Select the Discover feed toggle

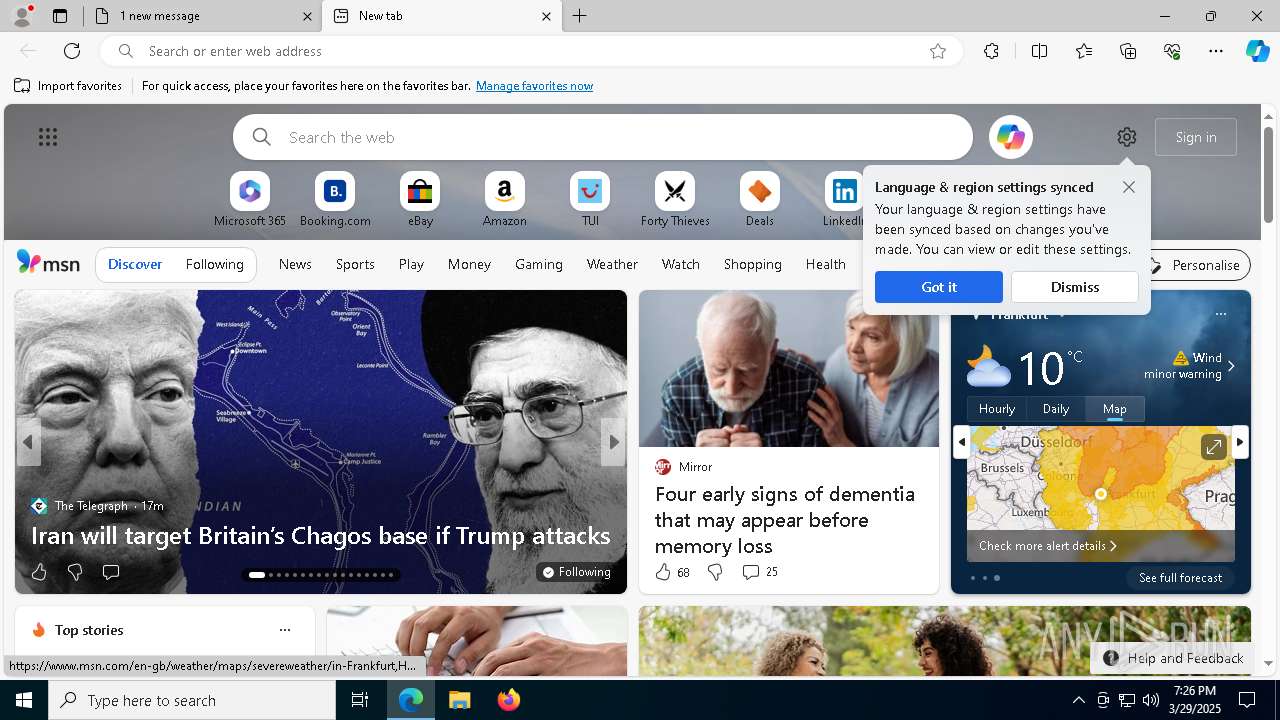coord(135,264)
